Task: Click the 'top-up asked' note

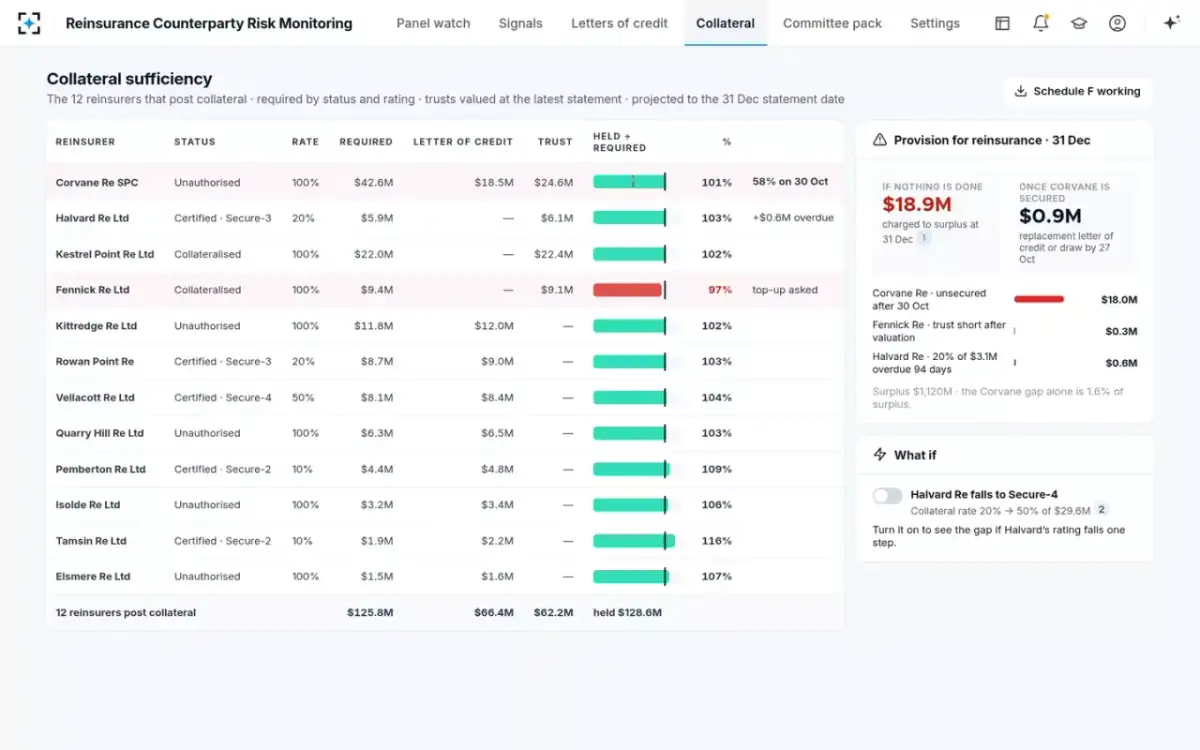Action: click(785, 290)
